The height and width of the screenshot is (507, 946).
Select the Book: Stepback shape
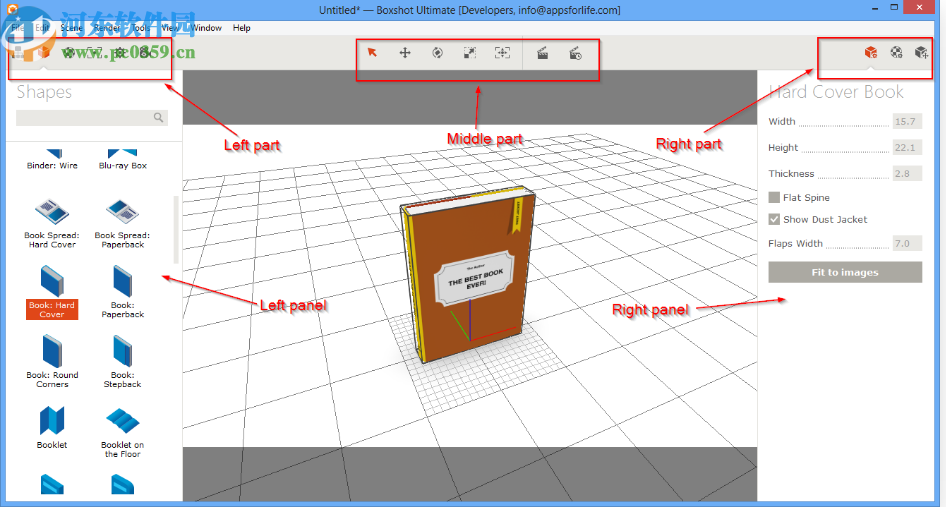tap(122, 362)
